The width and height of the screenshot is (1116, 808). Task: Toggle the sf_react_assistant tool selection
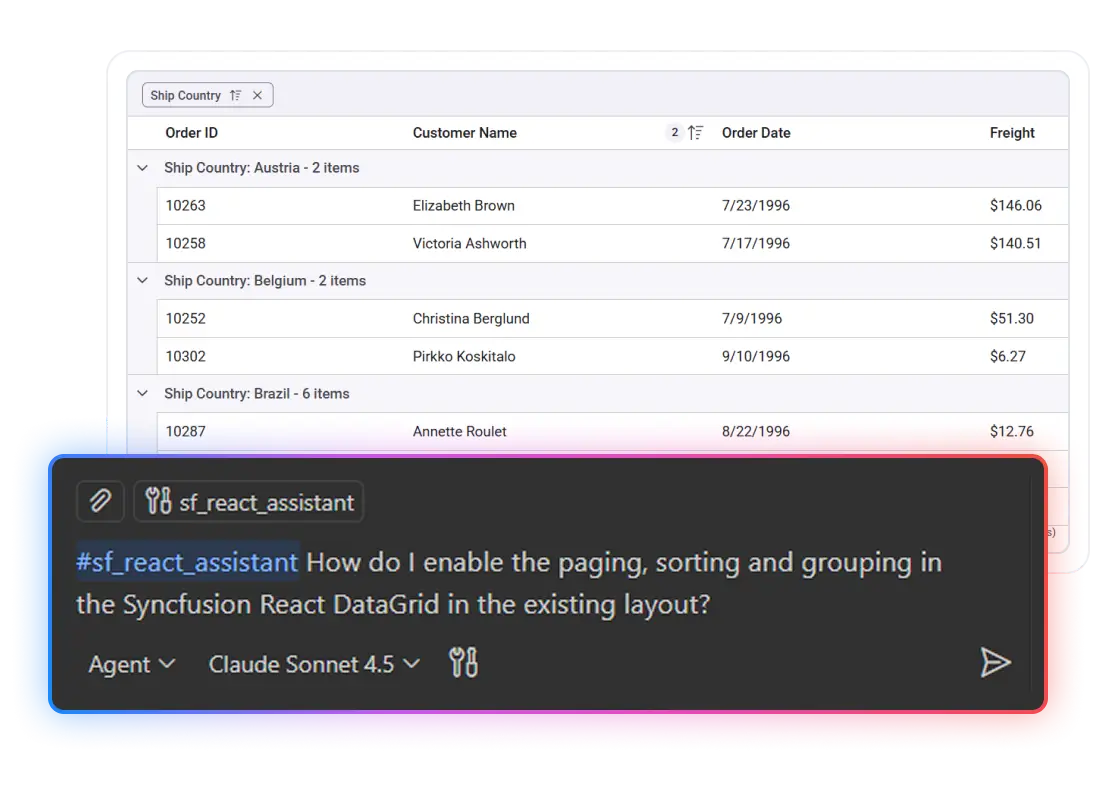coord(248,501)
